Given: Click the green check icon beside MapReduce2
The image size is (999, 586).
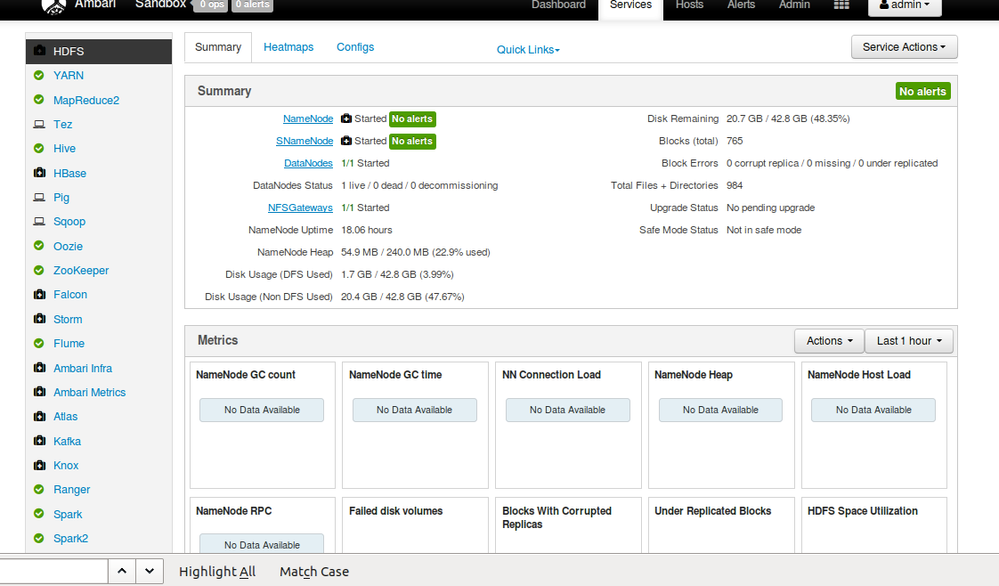Looking at the screenshot, I should pos(39,100).
